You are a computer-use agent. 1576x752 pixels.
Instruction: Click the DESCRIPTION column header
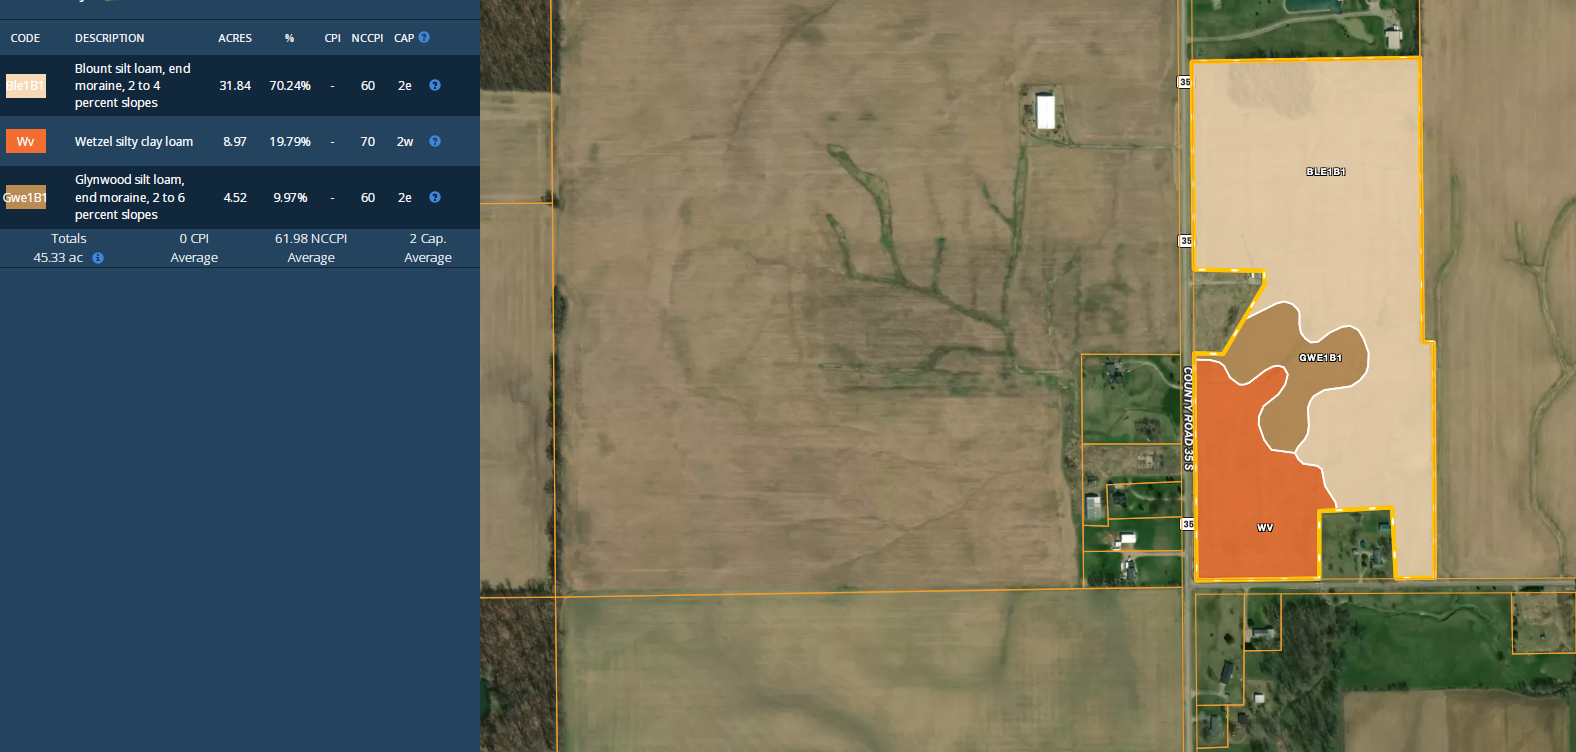click(109, 38)
